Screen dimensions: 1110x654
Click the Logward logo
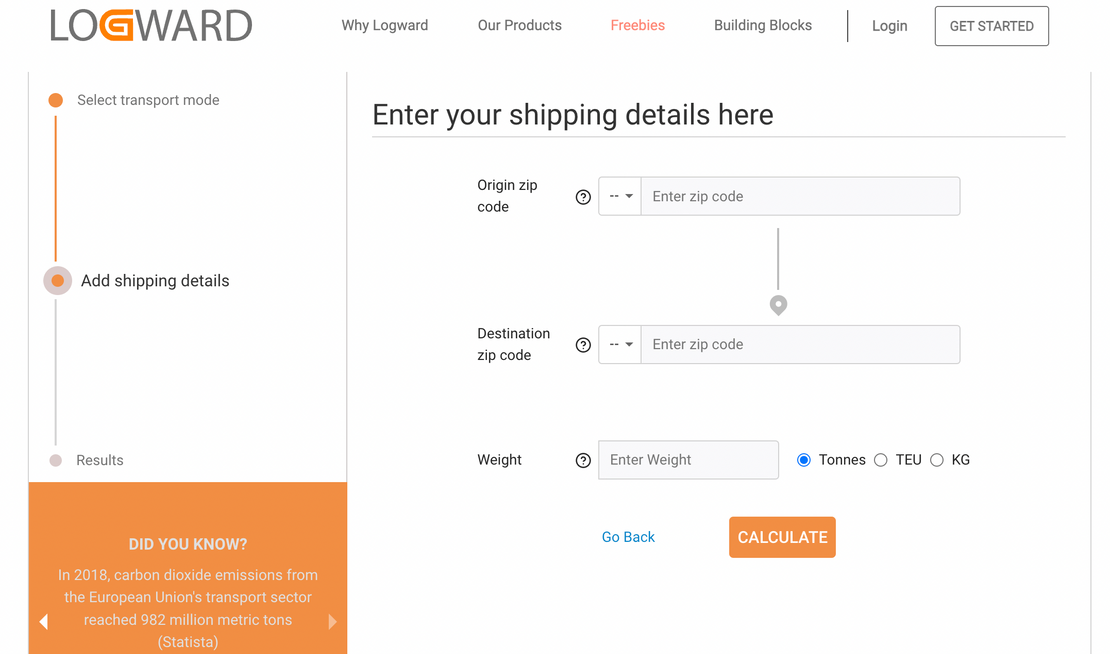coord(151,26)
